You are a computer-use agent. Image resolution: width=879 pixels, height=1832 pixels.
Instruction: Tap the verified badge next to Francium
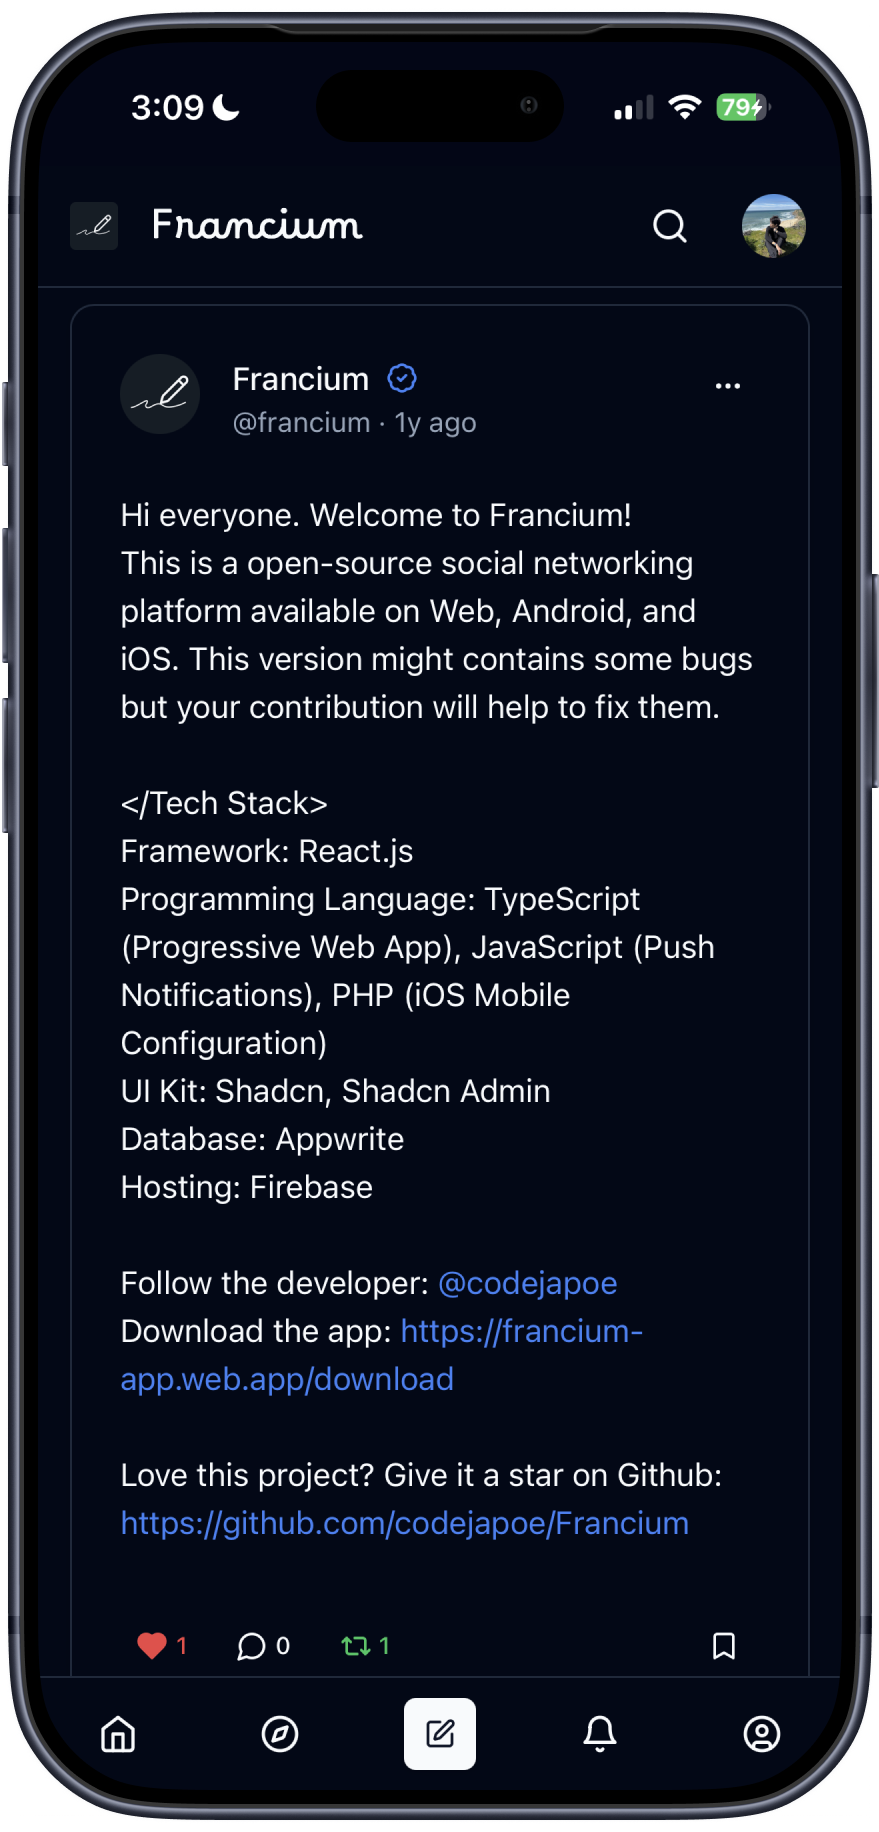(402, 378)
